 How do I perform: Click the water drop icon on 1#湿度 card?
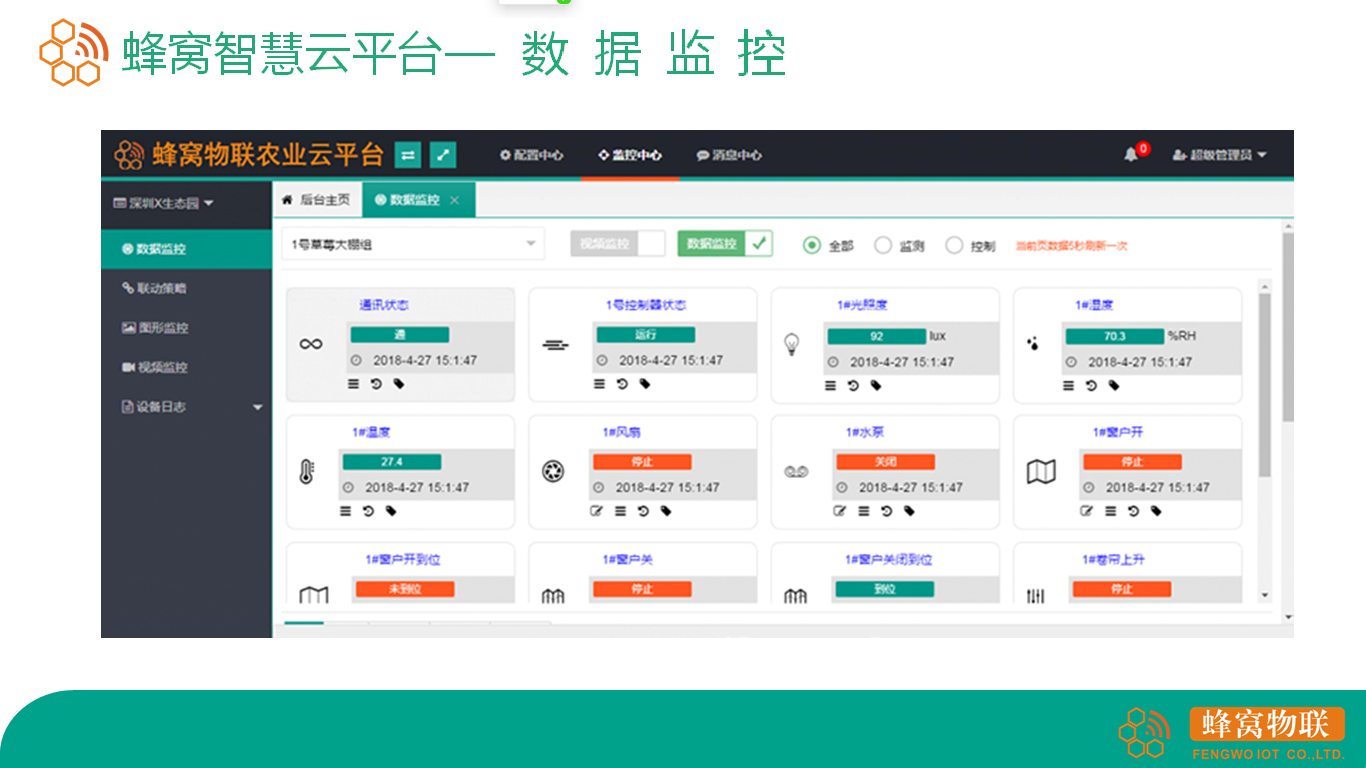(x=1033, y=343)
